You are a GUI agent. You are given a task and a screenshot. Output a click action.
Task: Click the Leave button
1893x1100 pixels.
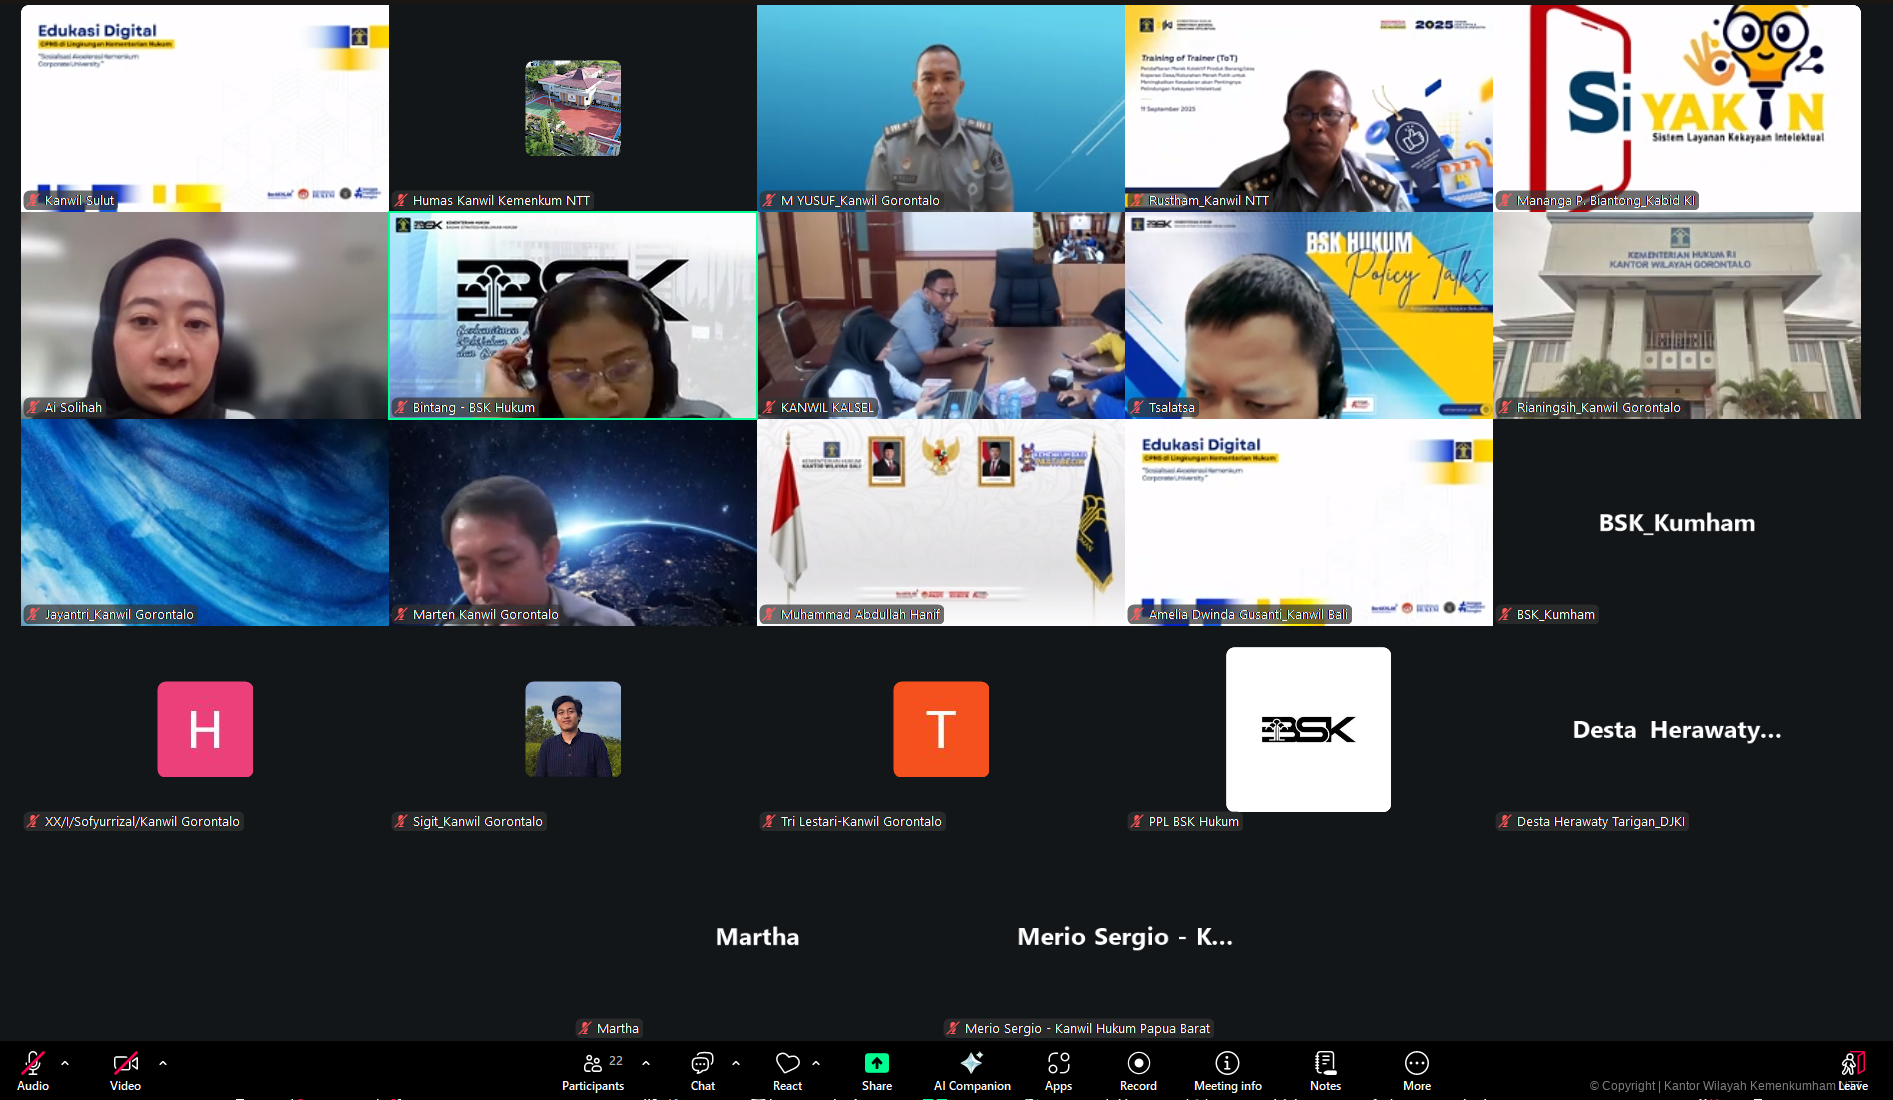point(1855,1070)
